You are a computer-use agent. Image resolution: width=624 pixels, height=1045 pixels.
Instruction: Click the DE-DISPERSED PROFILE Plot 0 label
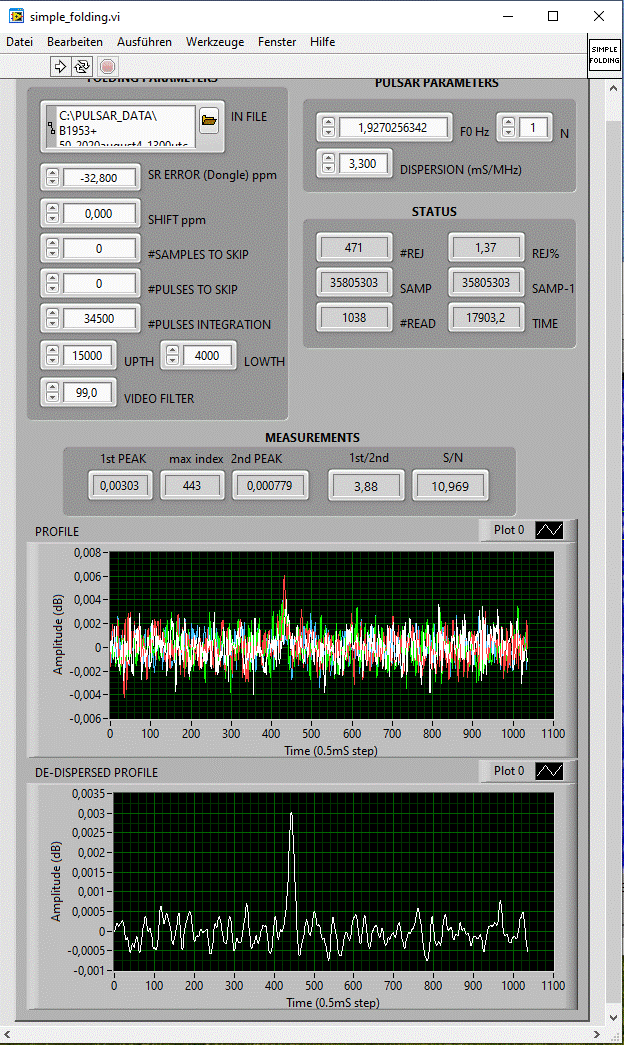(509, 771)
